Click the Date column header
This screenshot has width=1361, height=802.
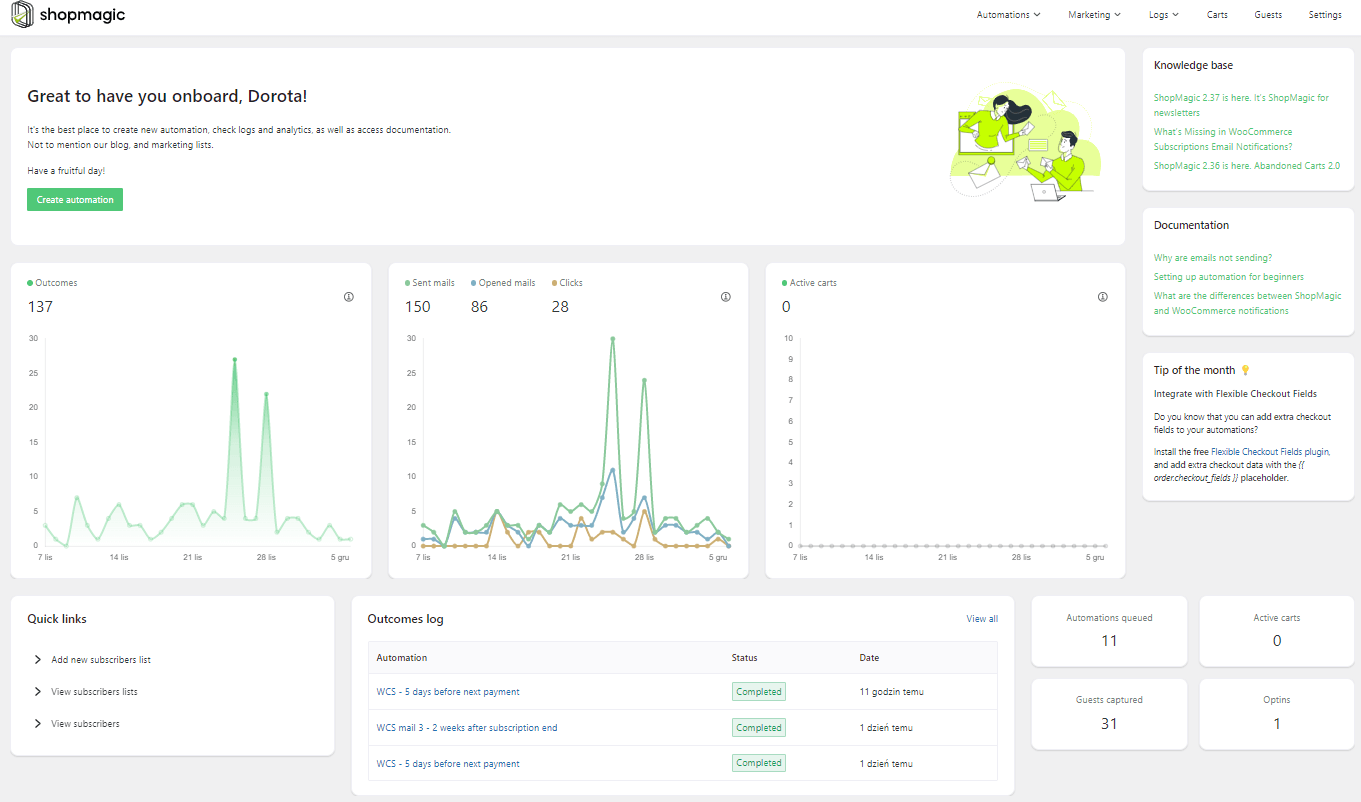(x=869, y=658)
